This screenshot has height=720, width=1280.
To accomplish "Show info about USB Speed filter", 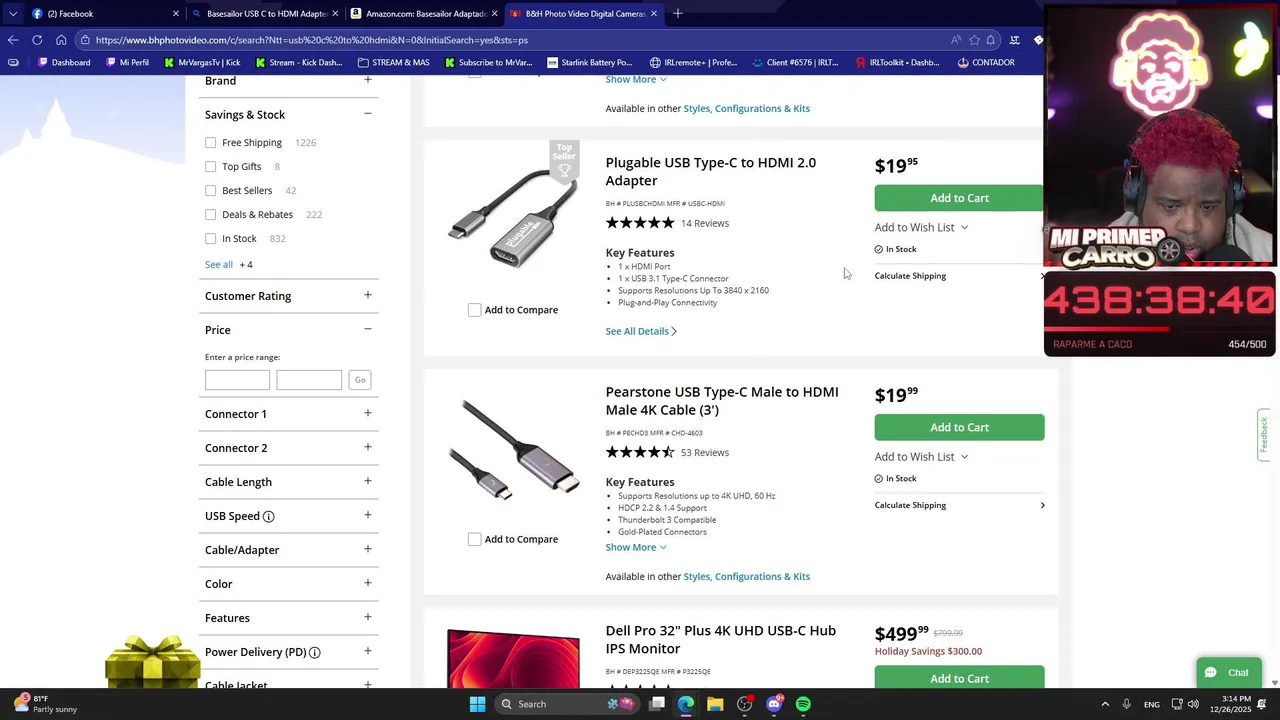I will pyautogui.click(x=268, y=516).
